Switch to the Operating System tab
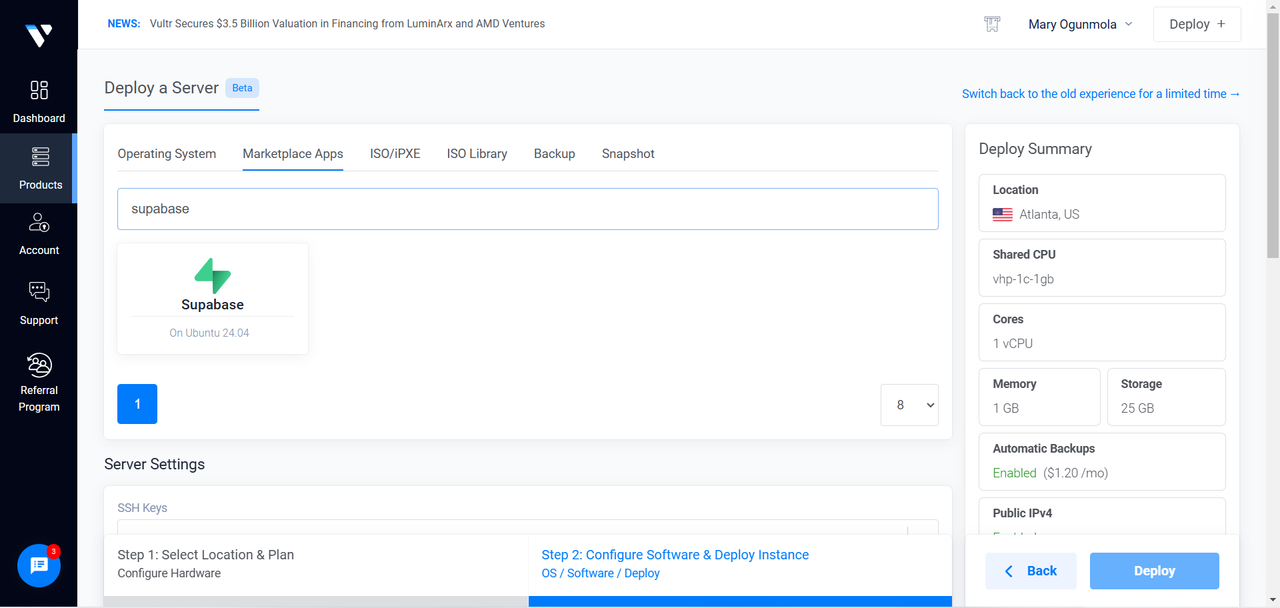 (167, 154)
